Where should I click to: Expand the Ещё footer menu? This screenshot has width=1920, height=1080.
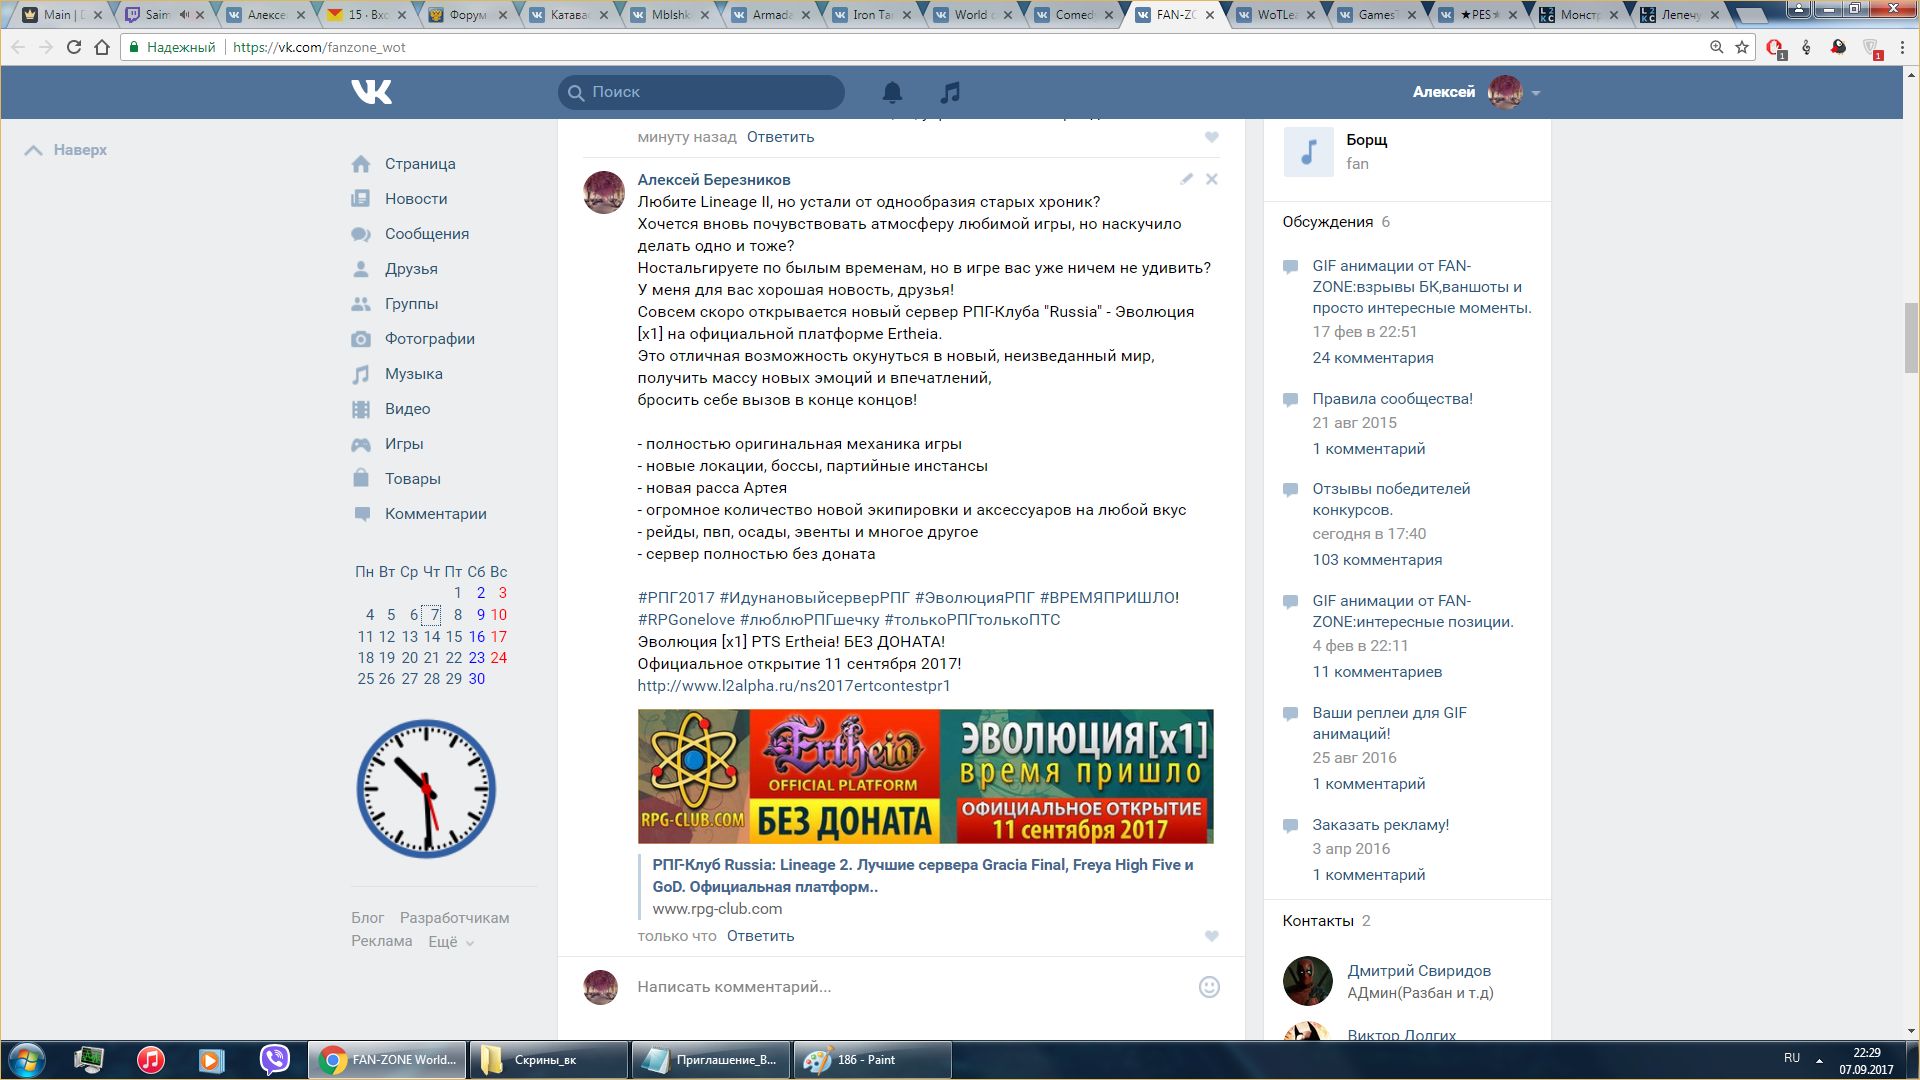[451, 942]
